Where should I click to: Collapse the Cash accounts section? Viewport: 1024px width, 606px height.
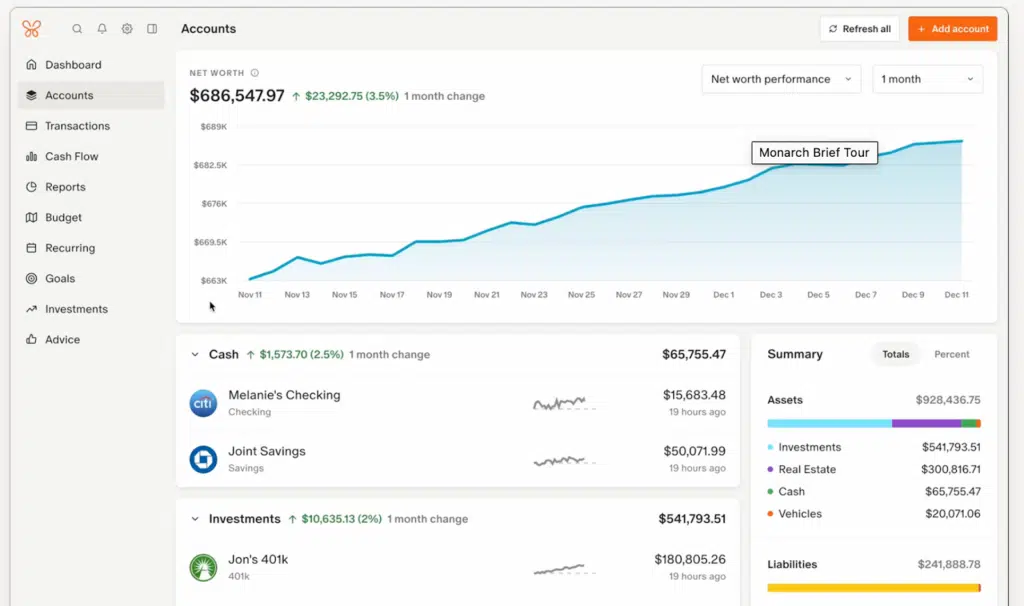click(195, 354)
